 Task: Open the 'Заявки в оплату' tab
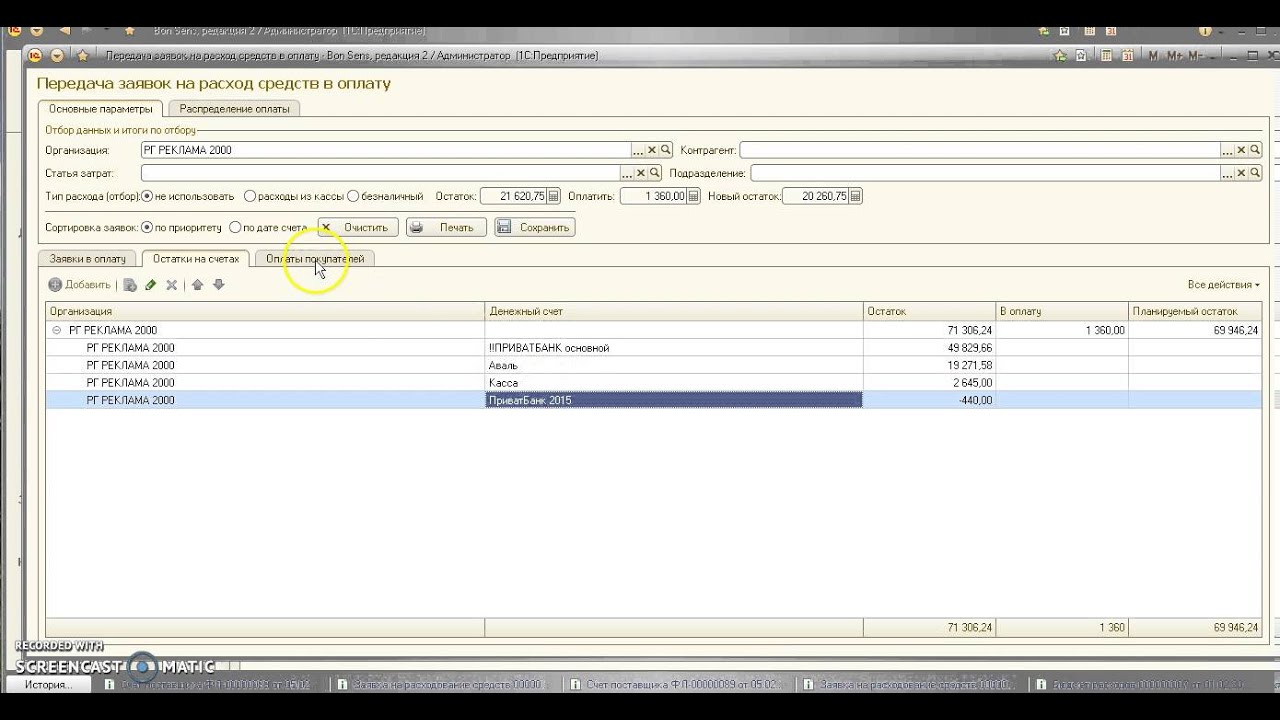[88, 258]
